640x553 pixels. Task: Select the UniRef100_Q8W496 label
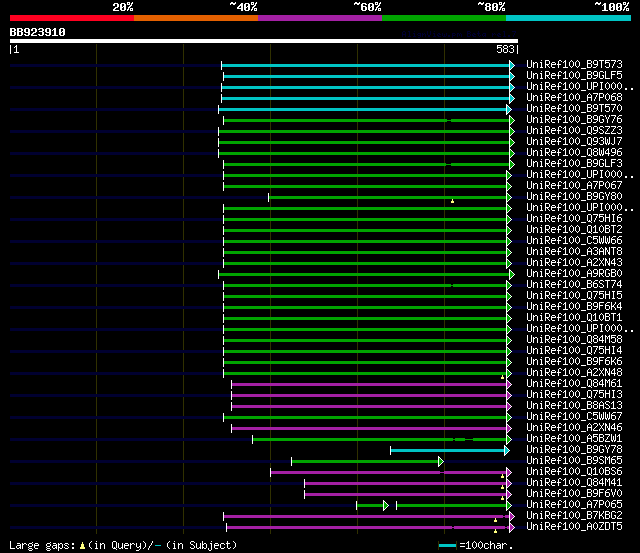point(574,153)
